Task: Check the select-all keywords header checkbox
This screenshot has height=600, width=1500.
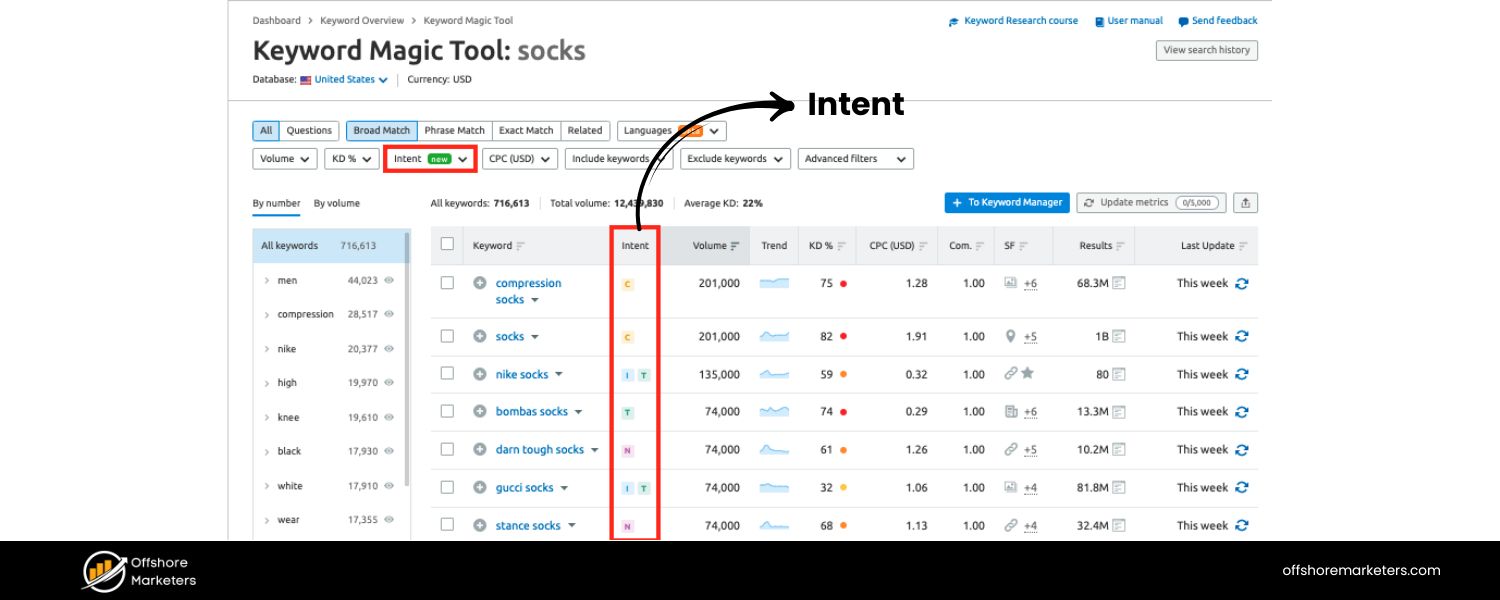Action: click(x=447, y=244)
